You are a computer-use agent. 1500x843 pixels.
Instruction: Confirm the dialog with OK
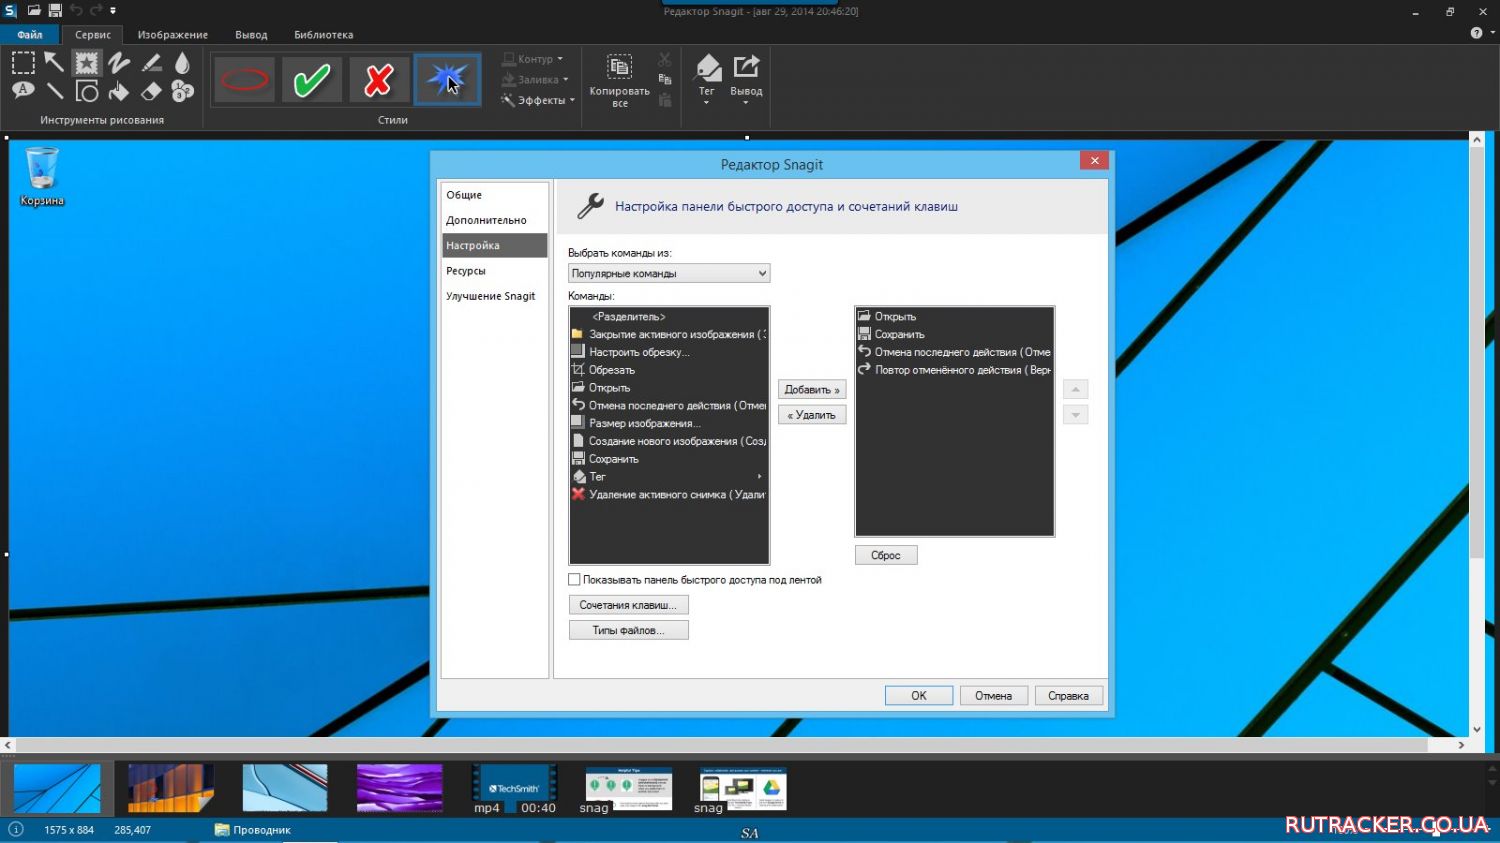point(919,695)
